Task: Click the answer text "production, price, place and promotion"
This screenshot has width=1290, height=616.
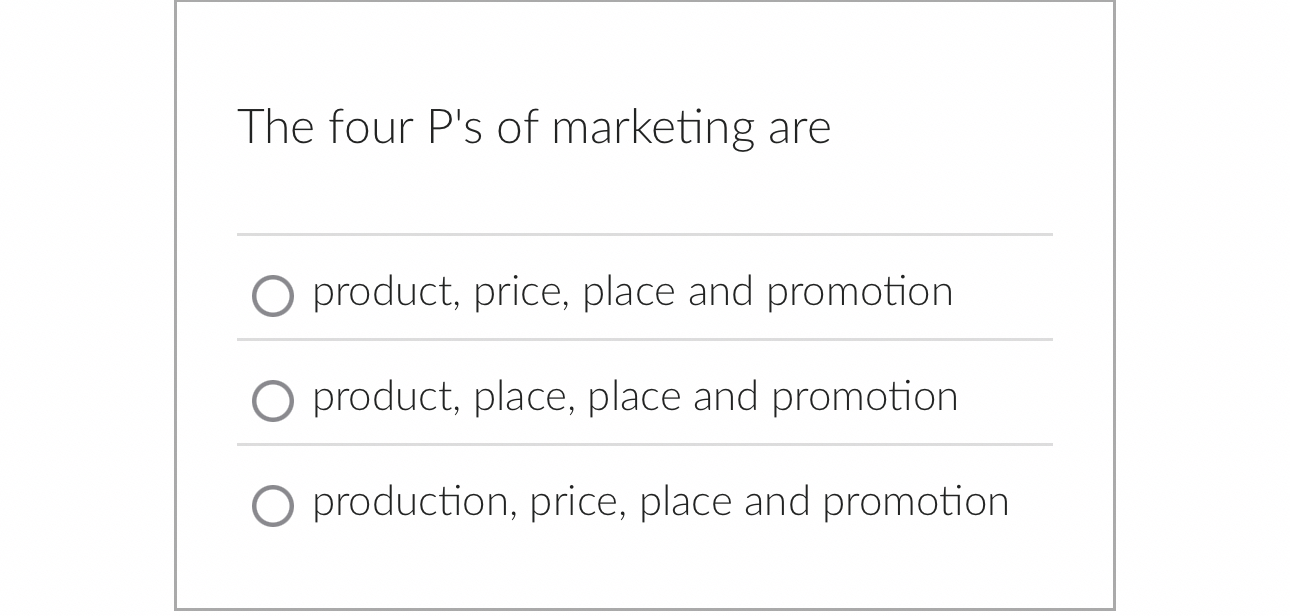Action: (660, 502)
